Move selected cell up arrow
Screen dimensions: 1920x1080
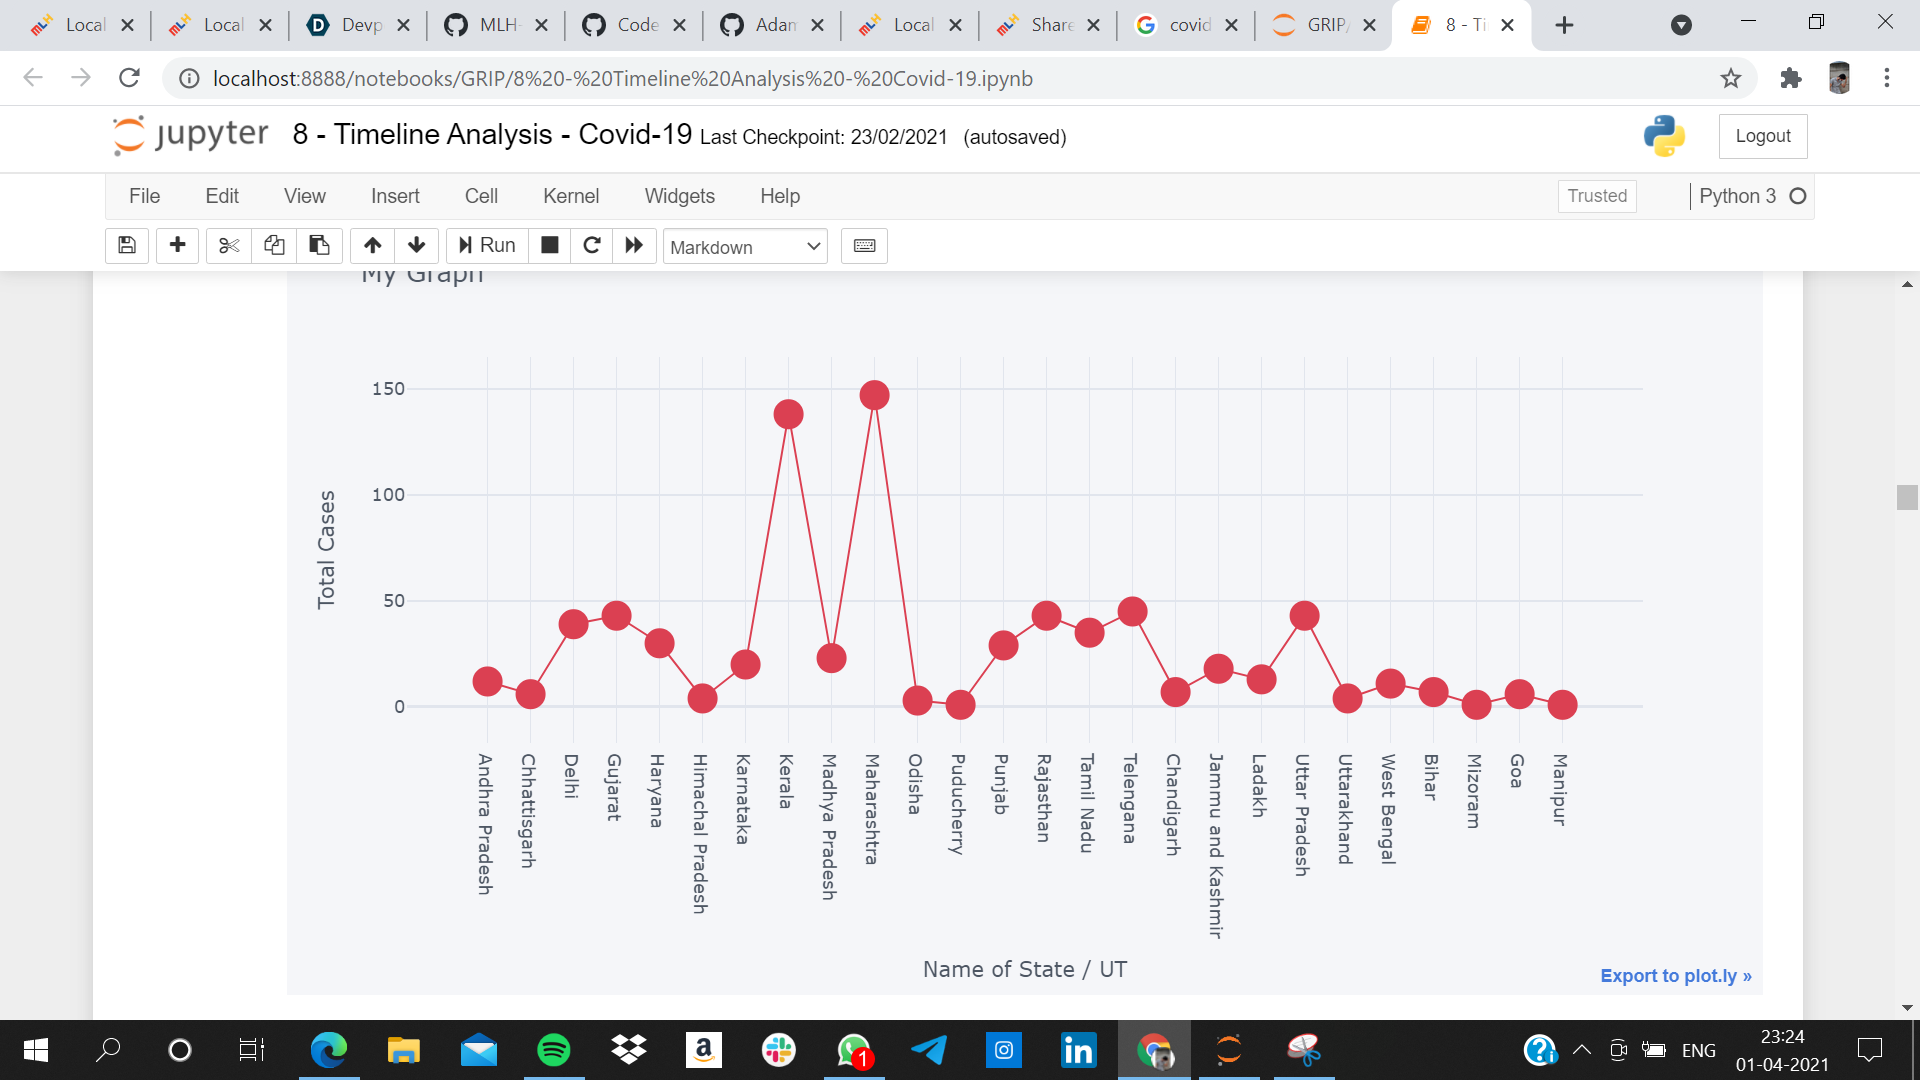[372, 246]
